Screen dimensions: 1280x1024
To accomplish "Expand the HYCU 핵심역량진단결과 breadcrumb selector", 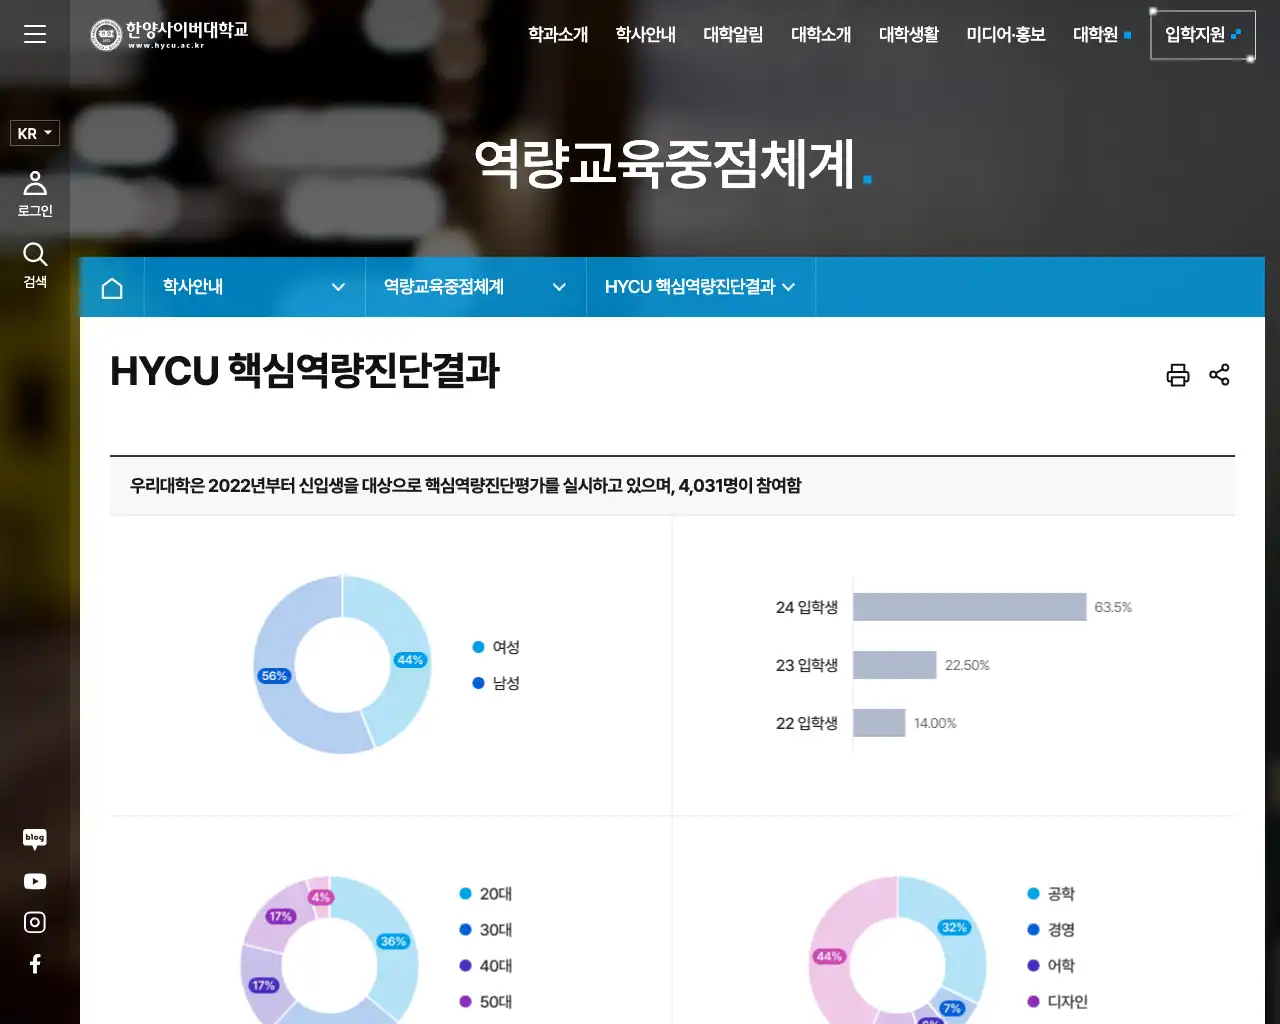I will (x=700, y=287).
